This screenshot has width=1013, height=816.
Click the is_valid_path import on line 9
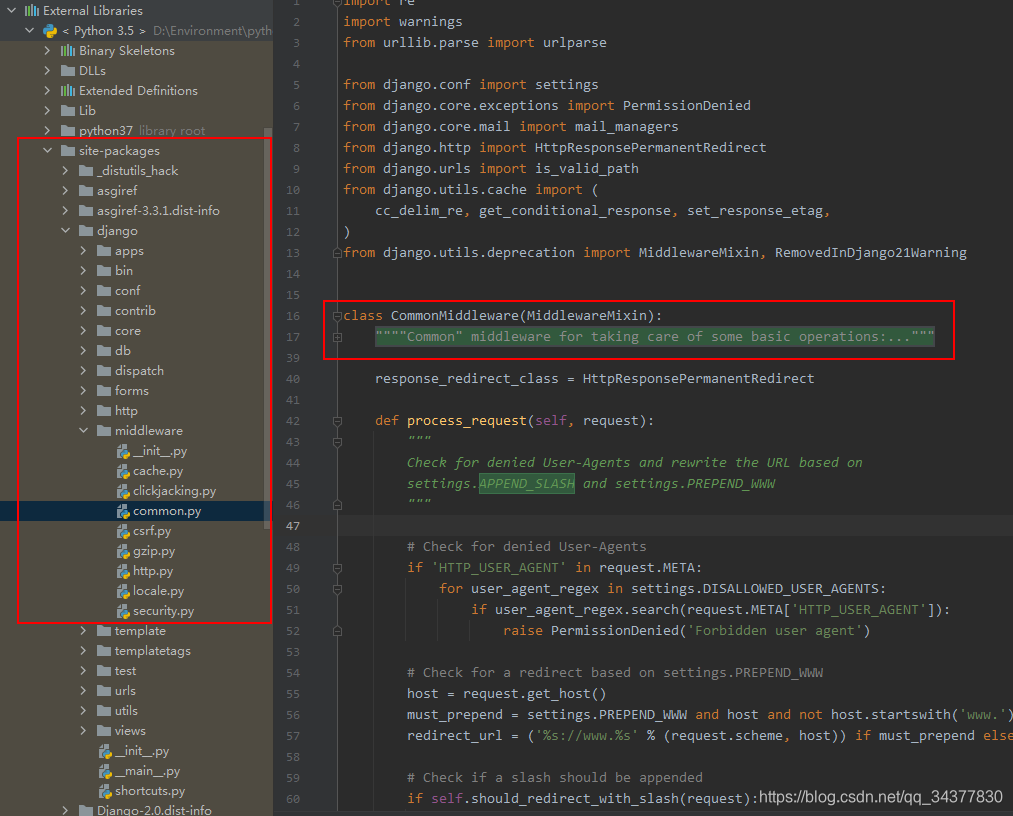tap(587, 169)
